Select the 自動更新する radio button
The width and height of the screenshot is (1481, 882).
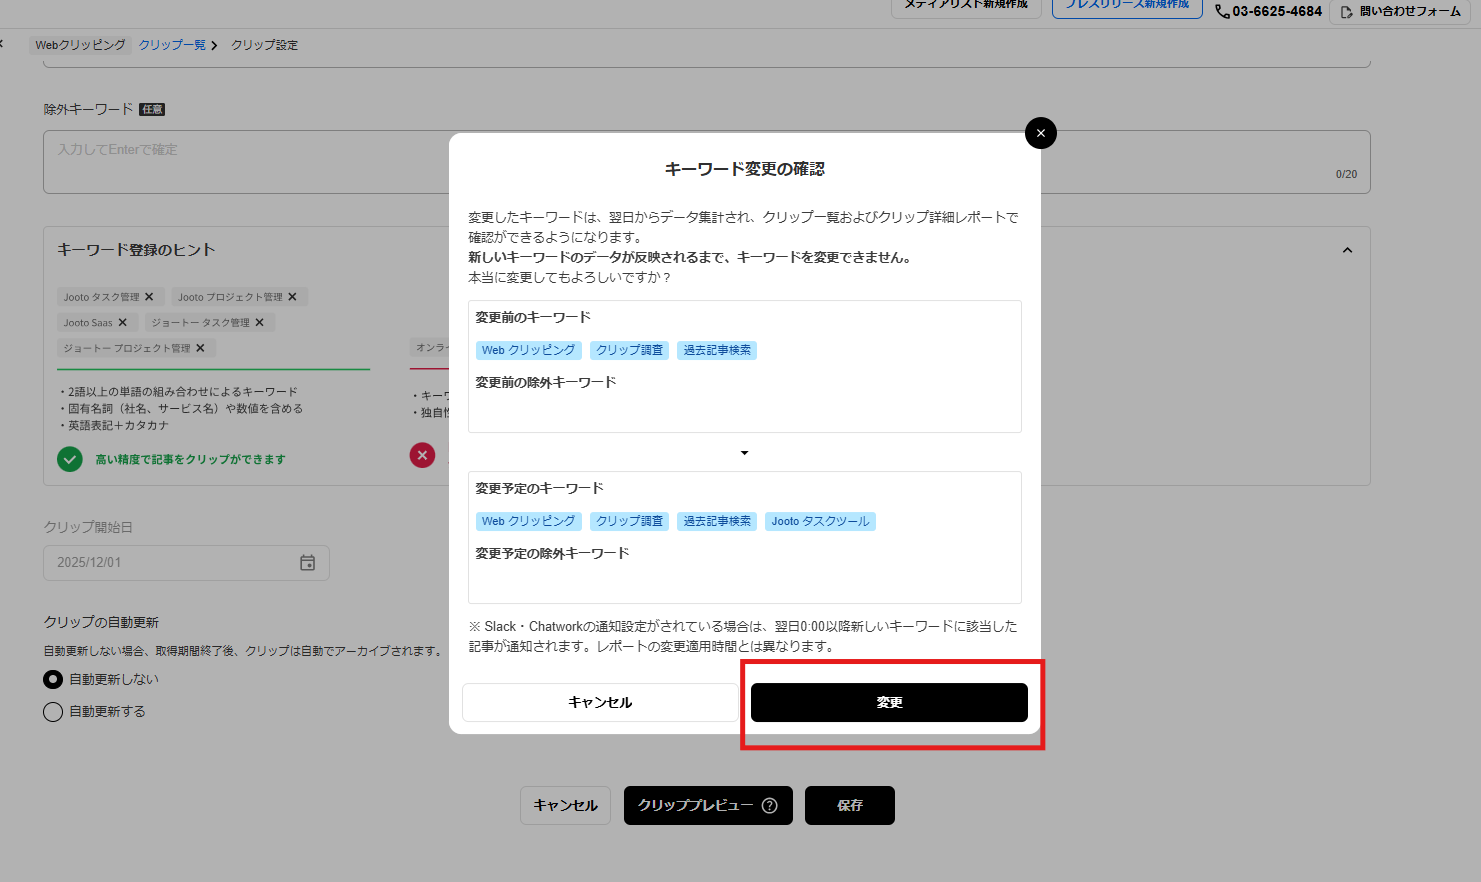[53, 712]
